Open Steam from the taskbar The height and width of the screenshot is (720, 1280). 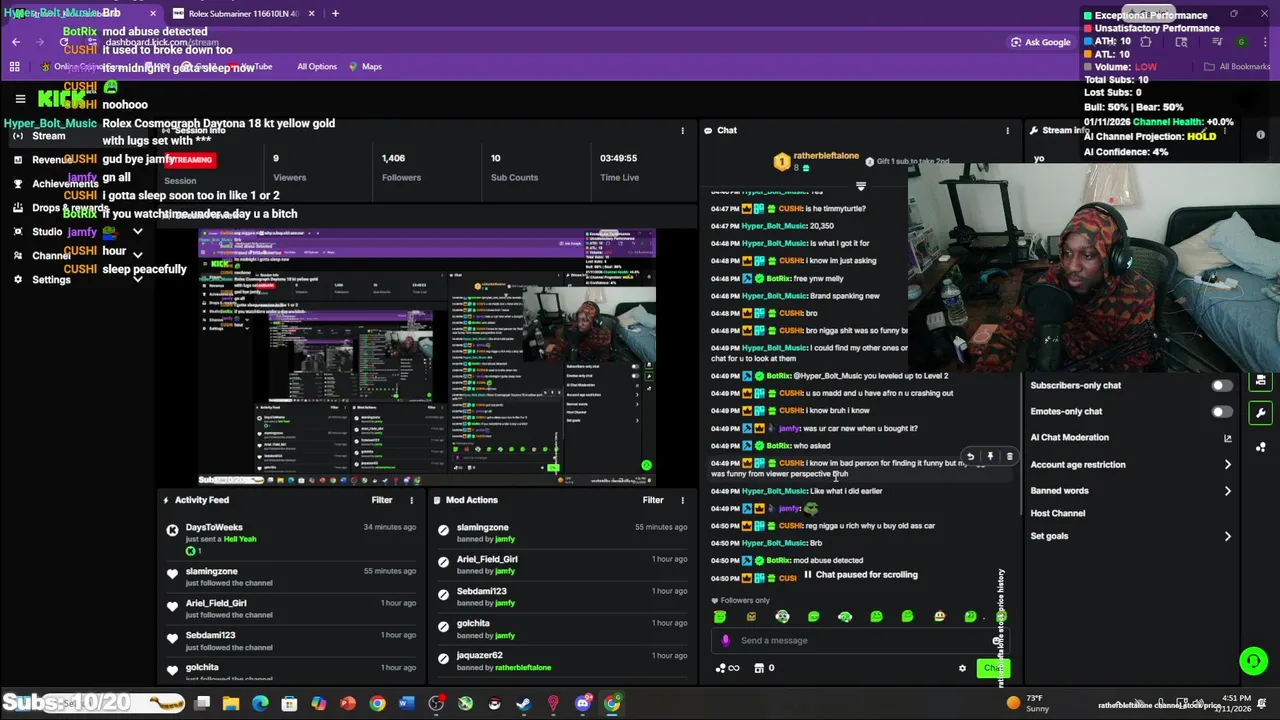523,704
